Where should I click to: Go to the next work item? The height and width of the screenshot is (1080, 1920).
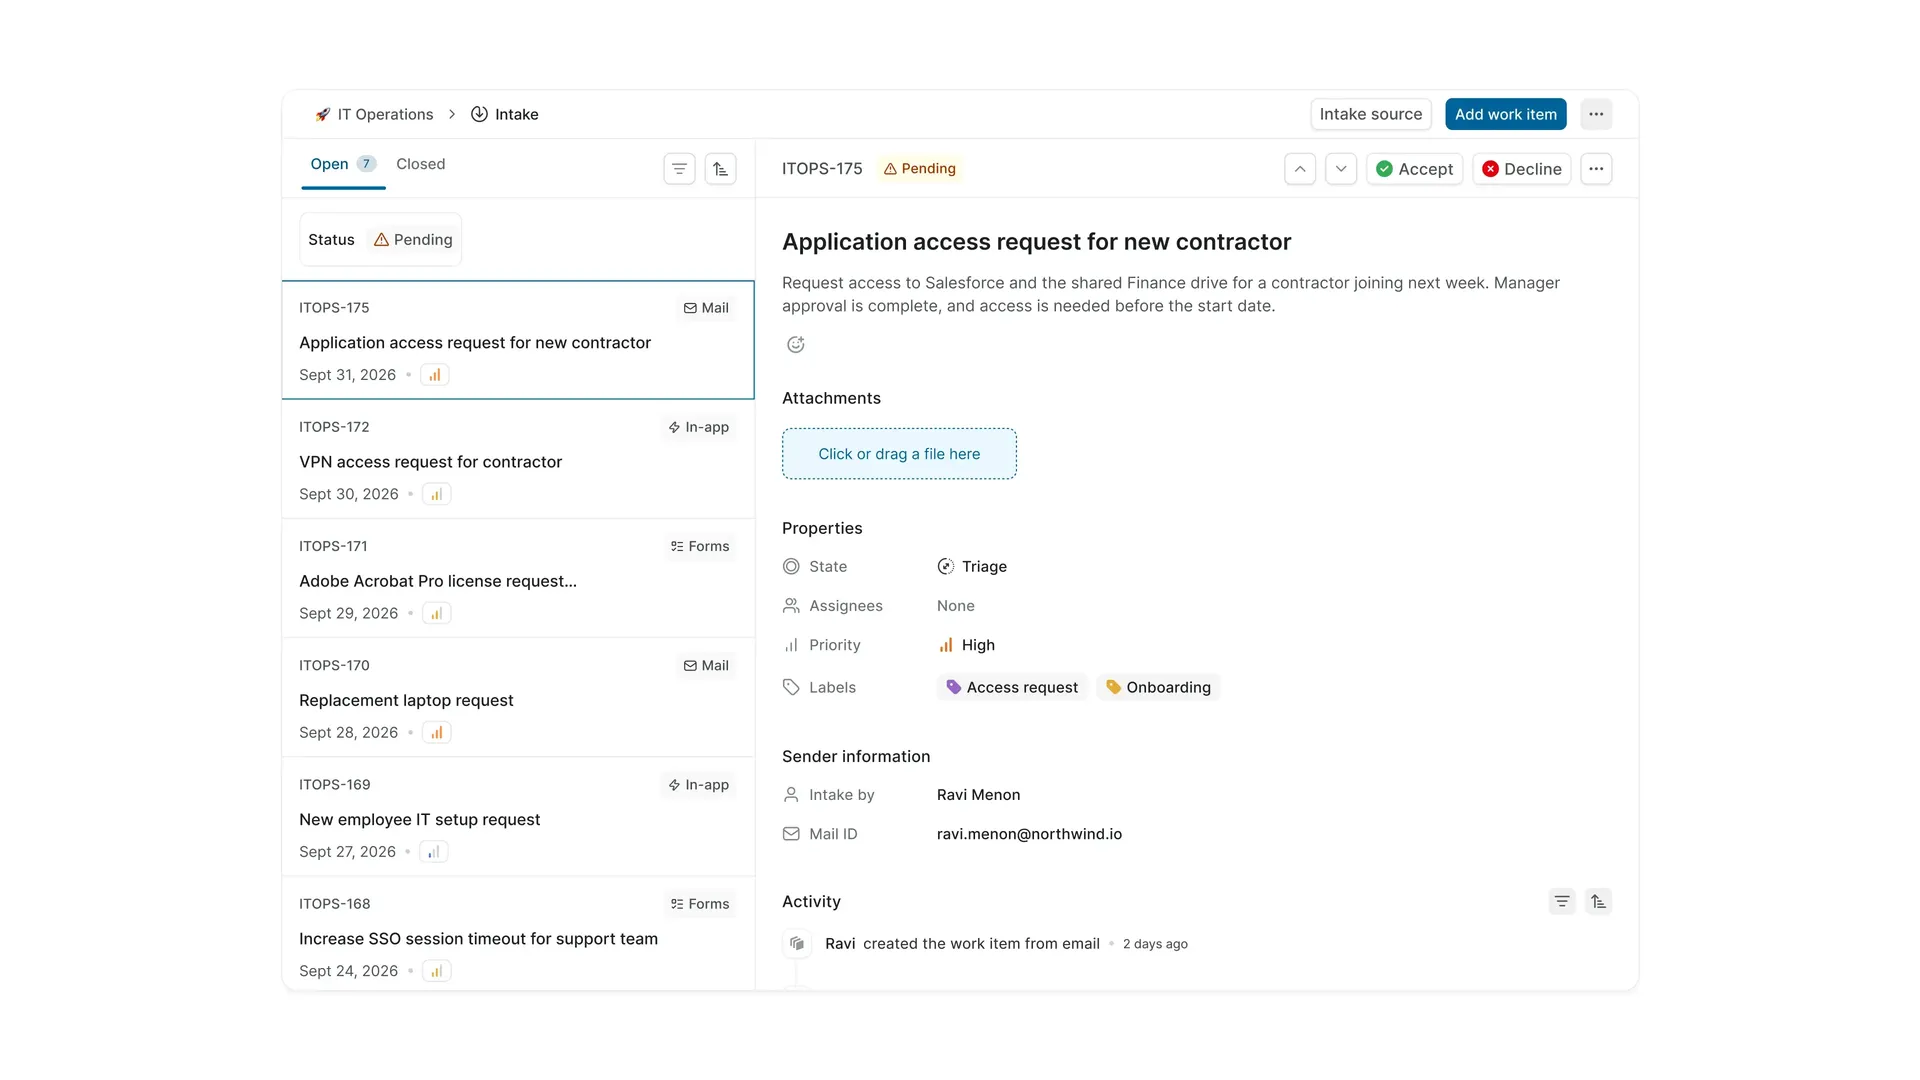(x=1341, y=169)
